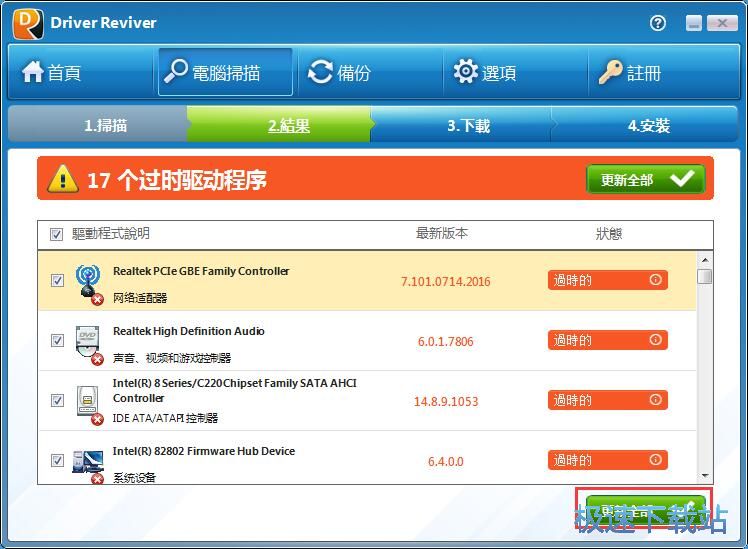Click 過時的 status for Realtek High Definition Audio
The image size is (748, 549).
coord(608,340)
